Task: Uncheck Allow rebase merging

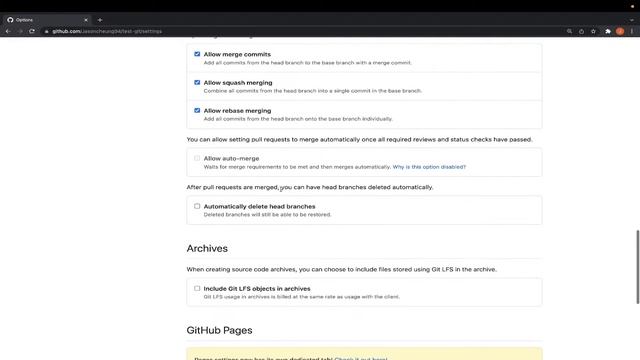Action: [197, 110]
